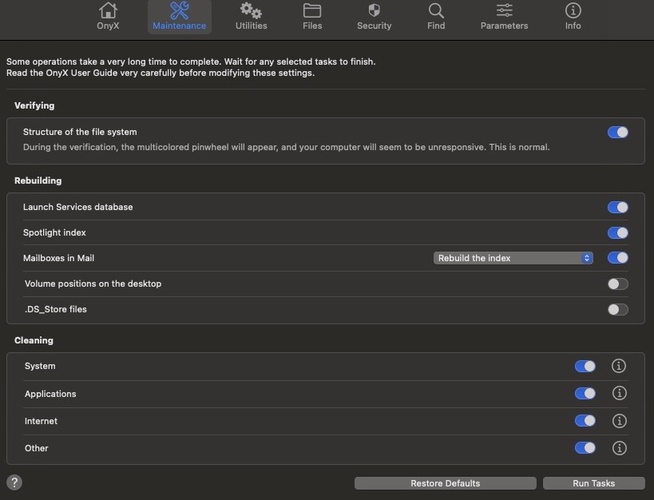This screenshot has height=500, width=654.
Task: Turn off Launch Services database toggle
Action: pyautogui.click(x=618, y=207)
